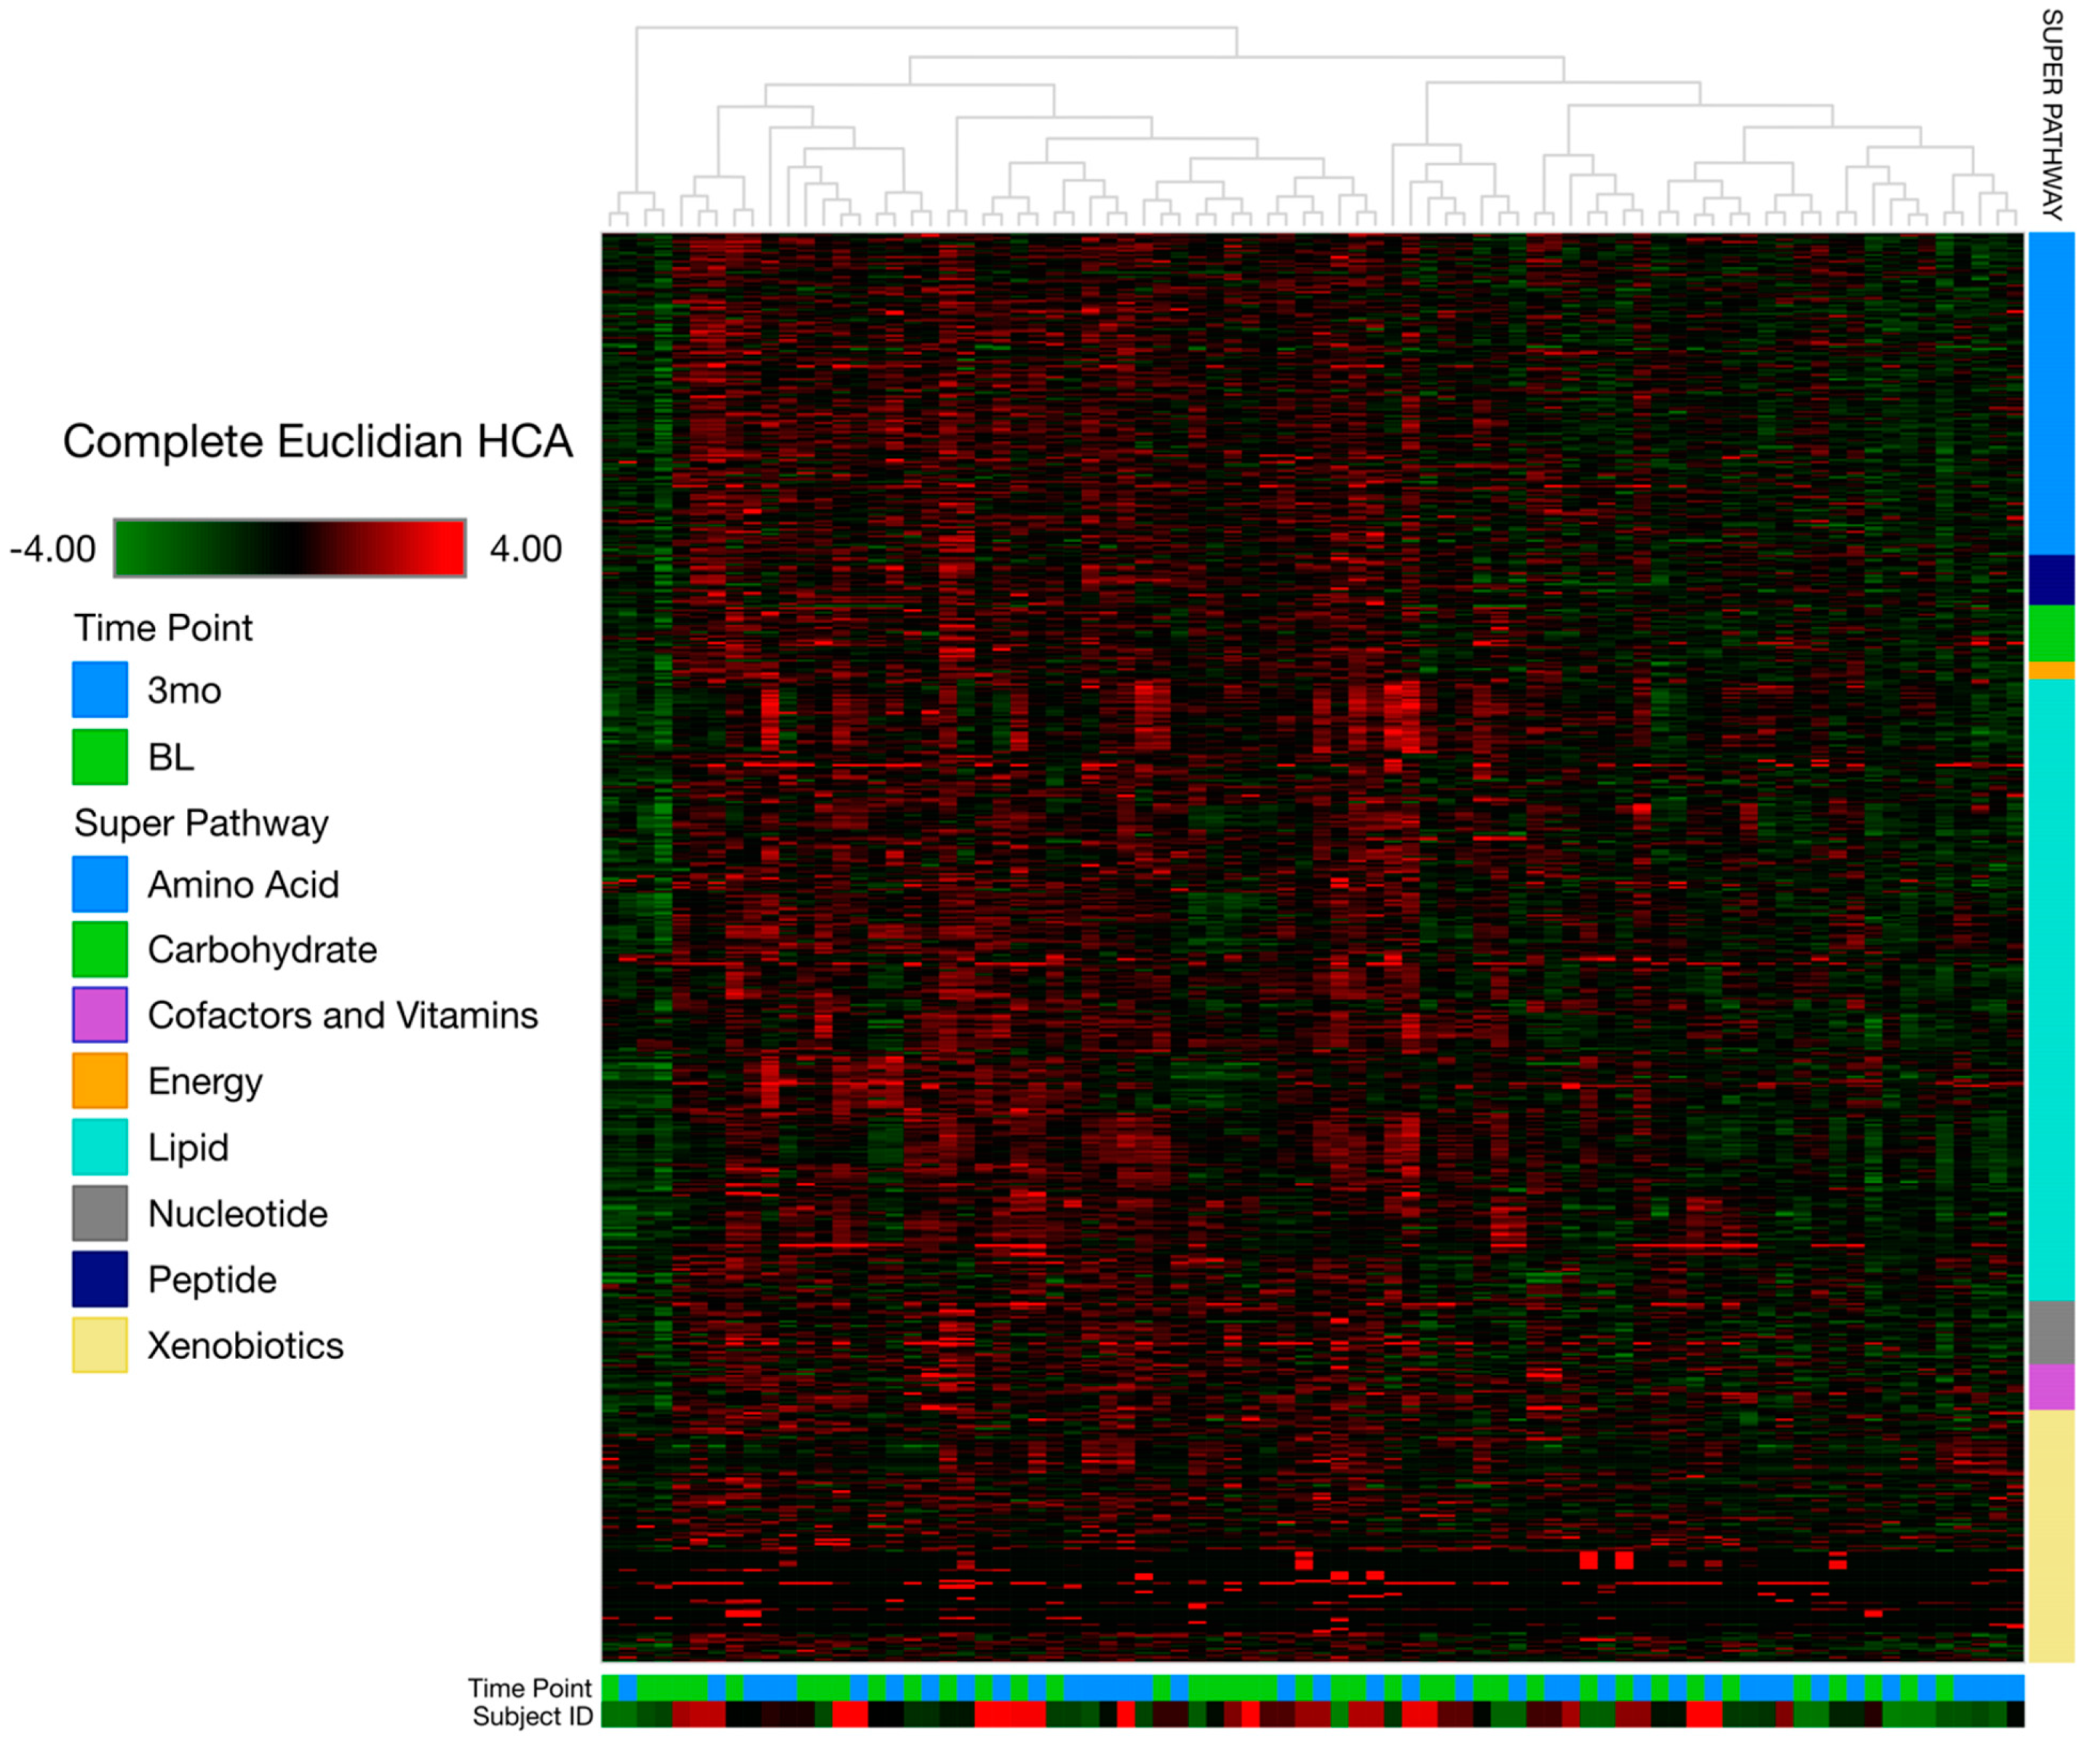2100x1741 pixels.
Task: Click the gray Nucleotide legend swatch
Action: pyautogui.click(x=99, y=1212)
